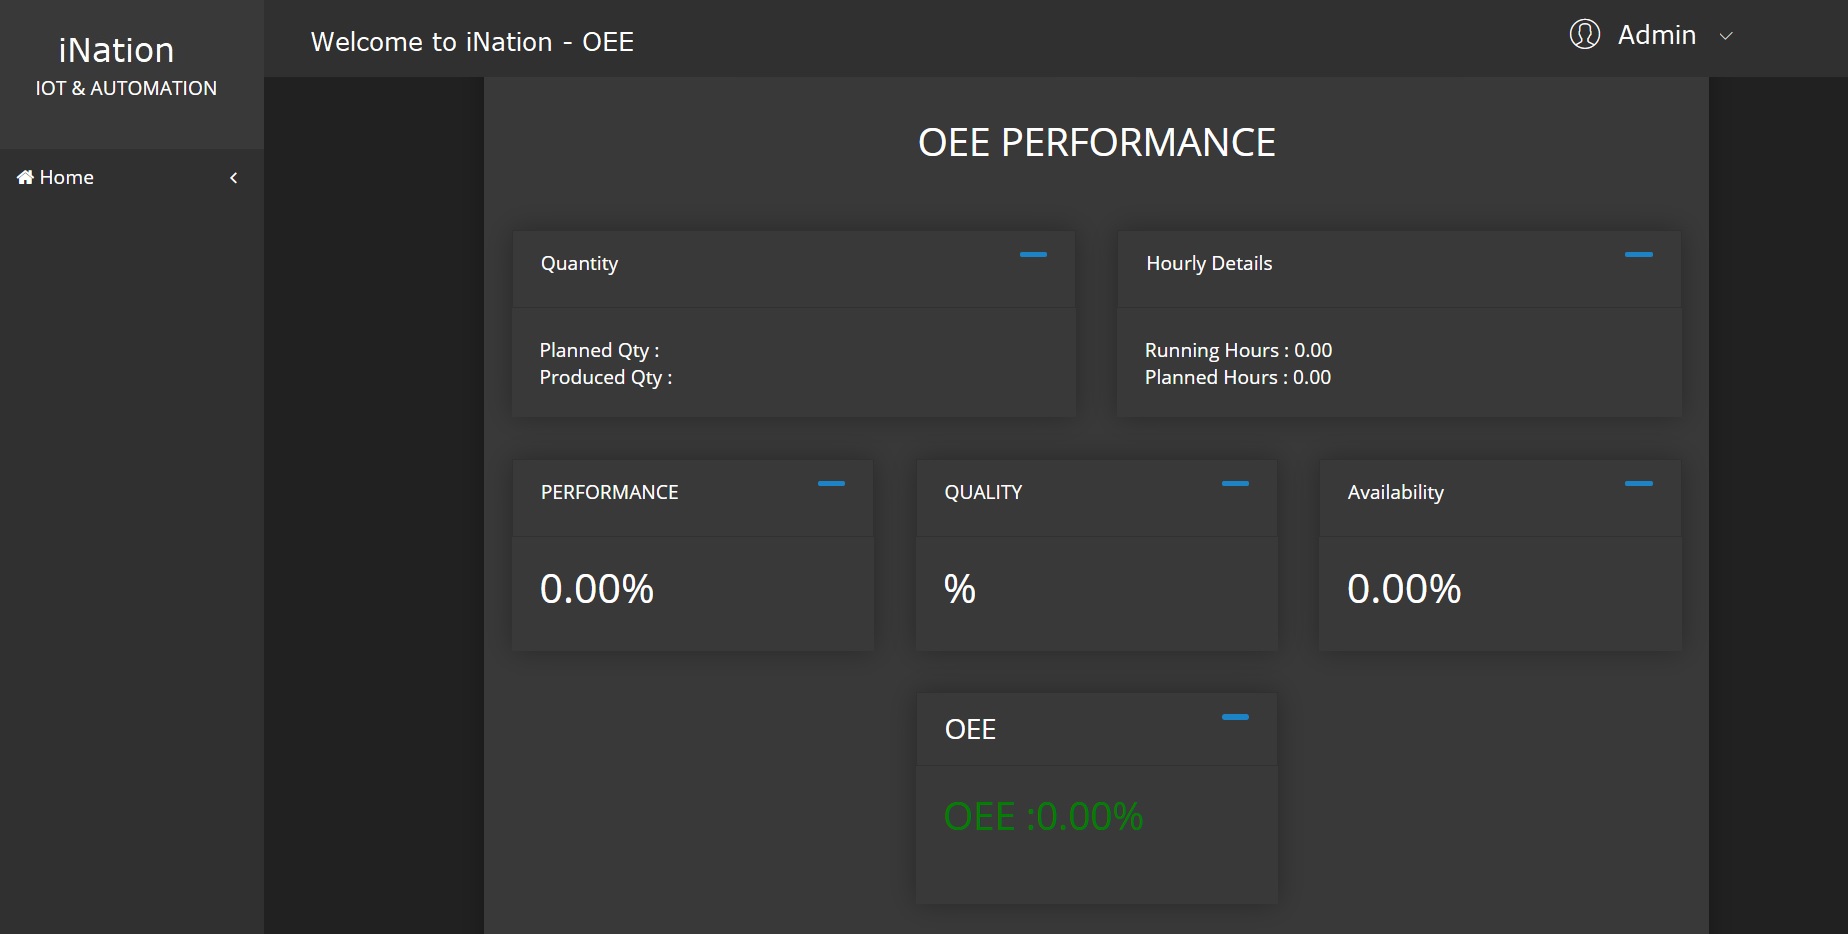1848x934 pixels.
Task: Open the Admin account label
Action: 1656,35
